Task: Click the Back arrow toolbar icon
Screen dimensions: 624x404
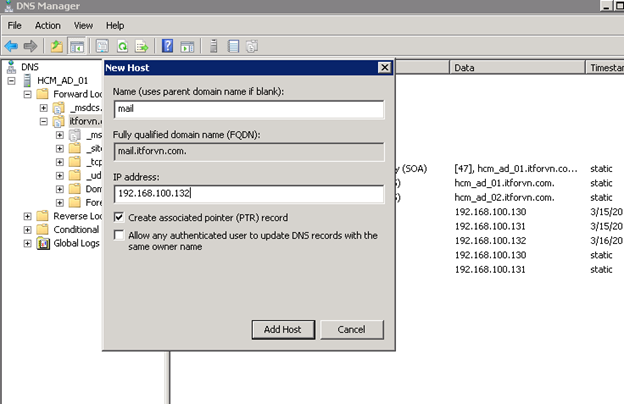Action: click(x=11, y=46)
